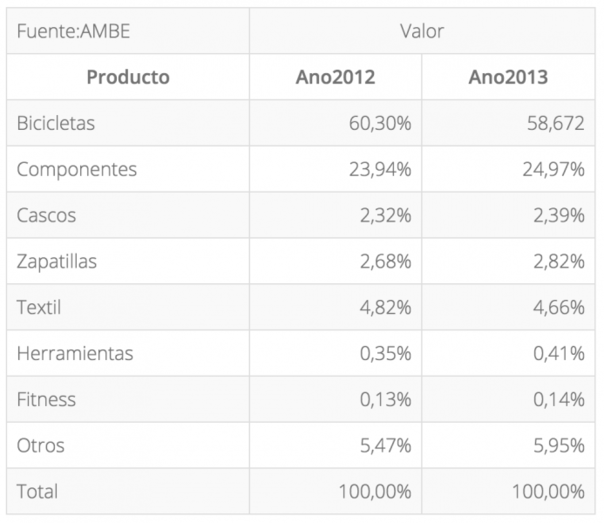Click the 24,97% Componentes cell

click(553, 169)
